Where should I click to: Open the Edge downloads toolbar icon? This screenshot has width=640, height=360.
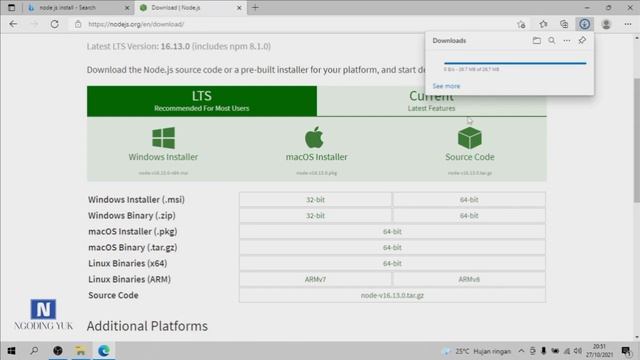tap(584, 24)
